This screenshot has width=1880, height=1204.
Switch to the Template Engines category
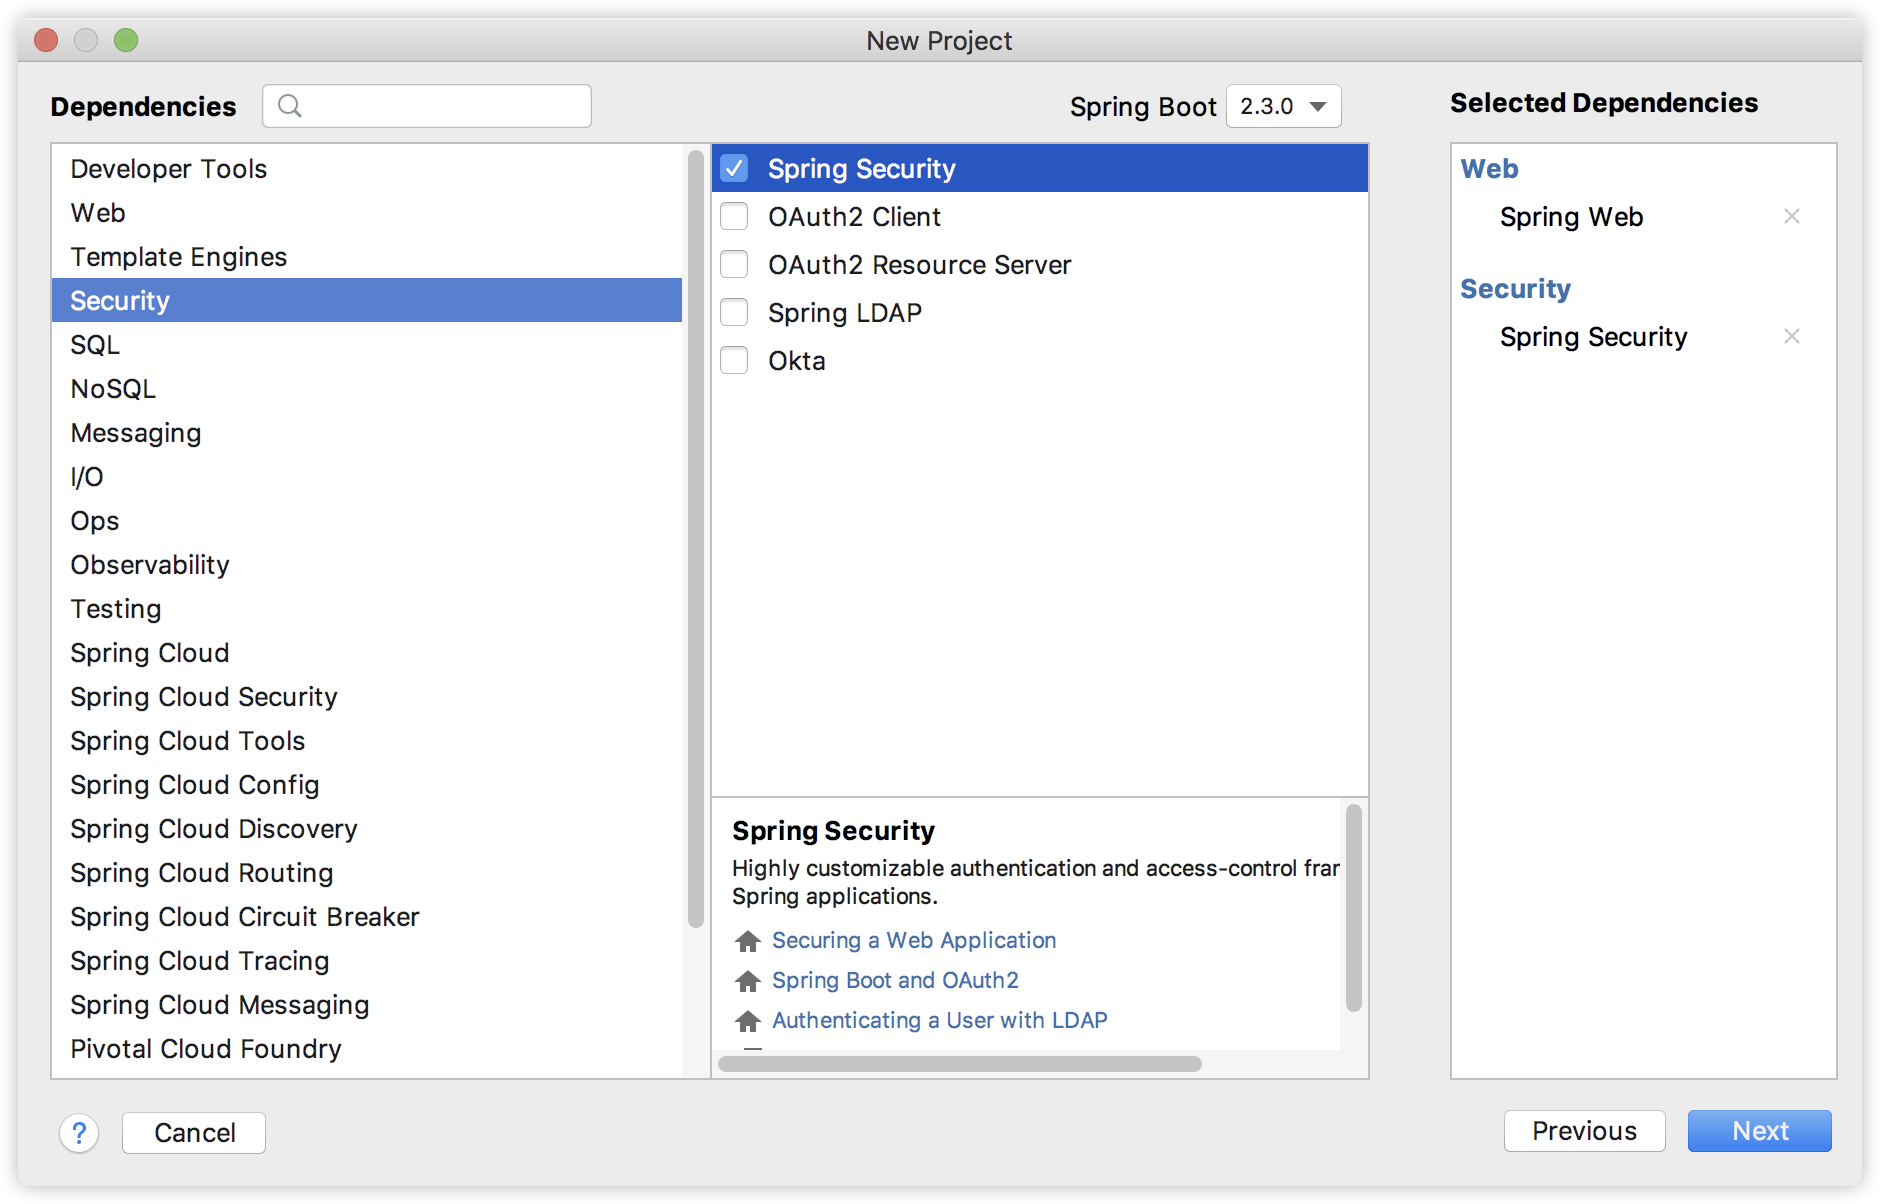(178, 256)
